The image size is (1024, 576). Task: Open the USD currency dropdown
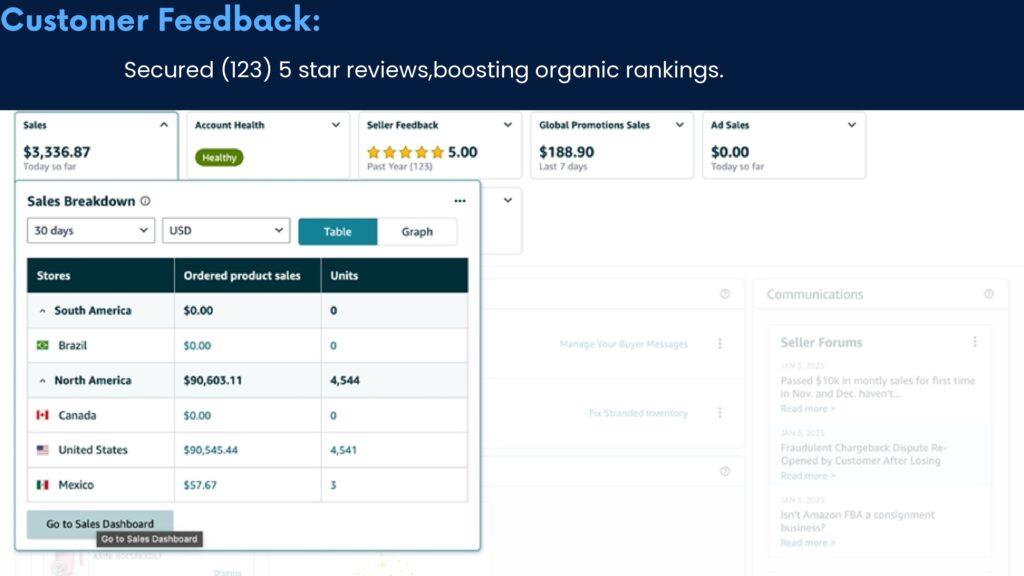point(226,231)
